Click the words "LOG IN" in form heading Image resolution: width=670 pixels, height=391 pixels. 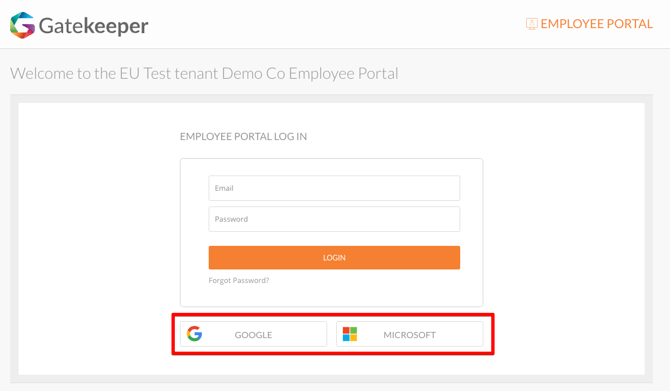[291, 136]
